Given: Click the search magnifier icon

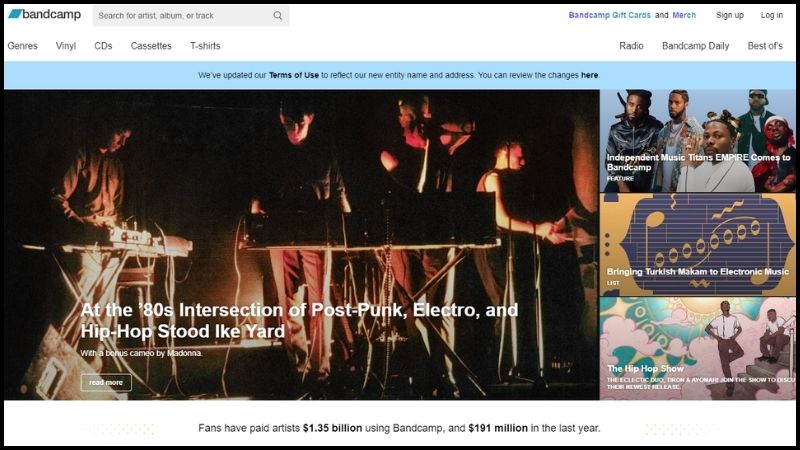Looking at the screenshot, I should click(277, 16).
